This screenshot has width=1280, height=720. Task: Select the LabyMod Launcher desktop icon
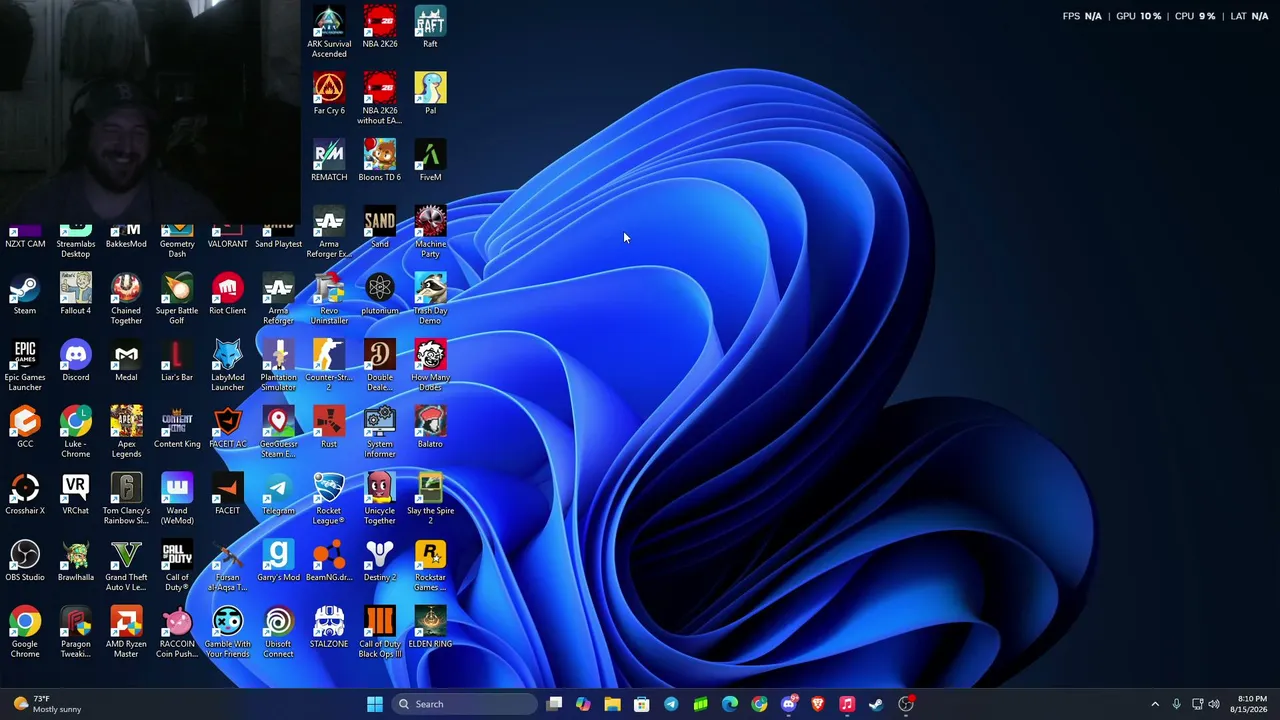coord(227,366)
